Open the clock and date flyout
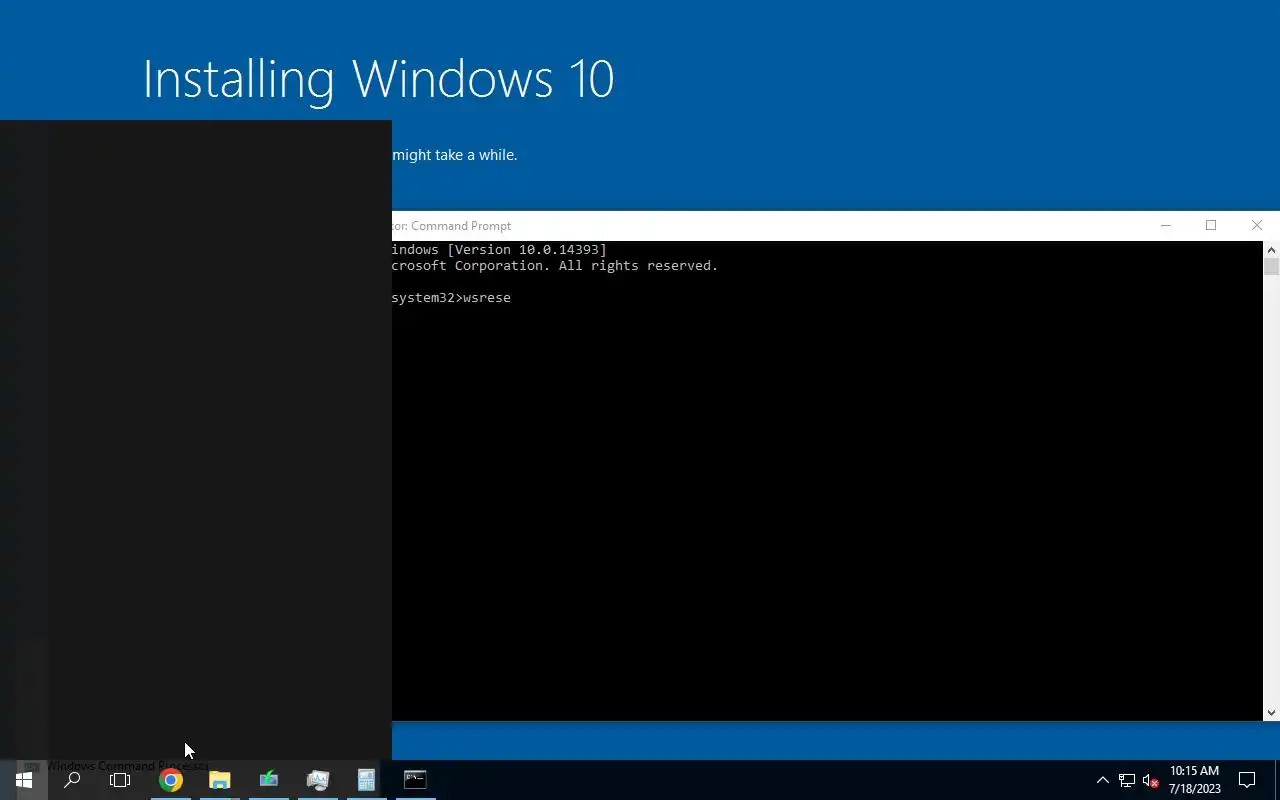Screen dimensions: 1280x800 1194,780
